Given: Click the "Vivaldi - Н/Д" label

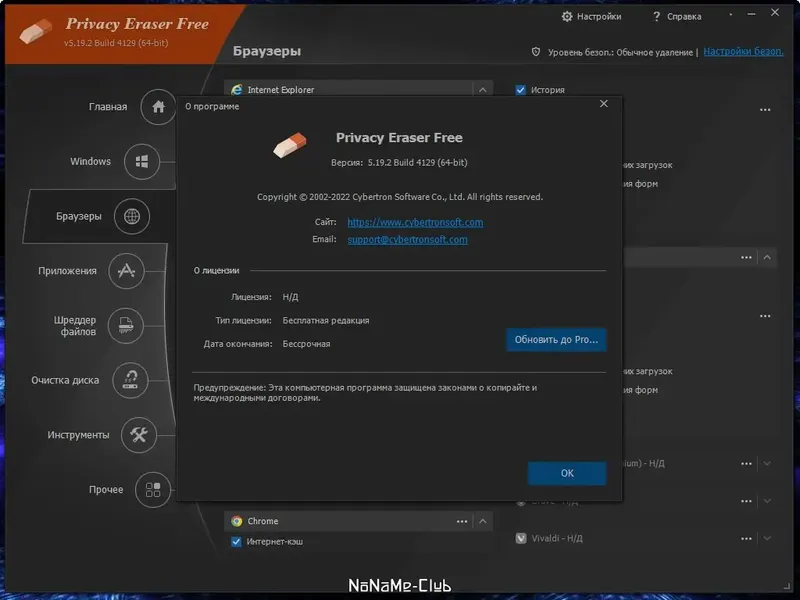Looking at the screenshot, I should (557, 538).
